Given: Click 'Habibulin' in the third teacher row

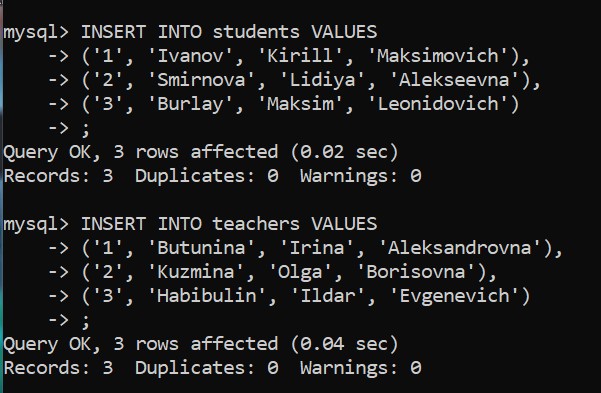Looking at the screenshot, I should [207, 296].
